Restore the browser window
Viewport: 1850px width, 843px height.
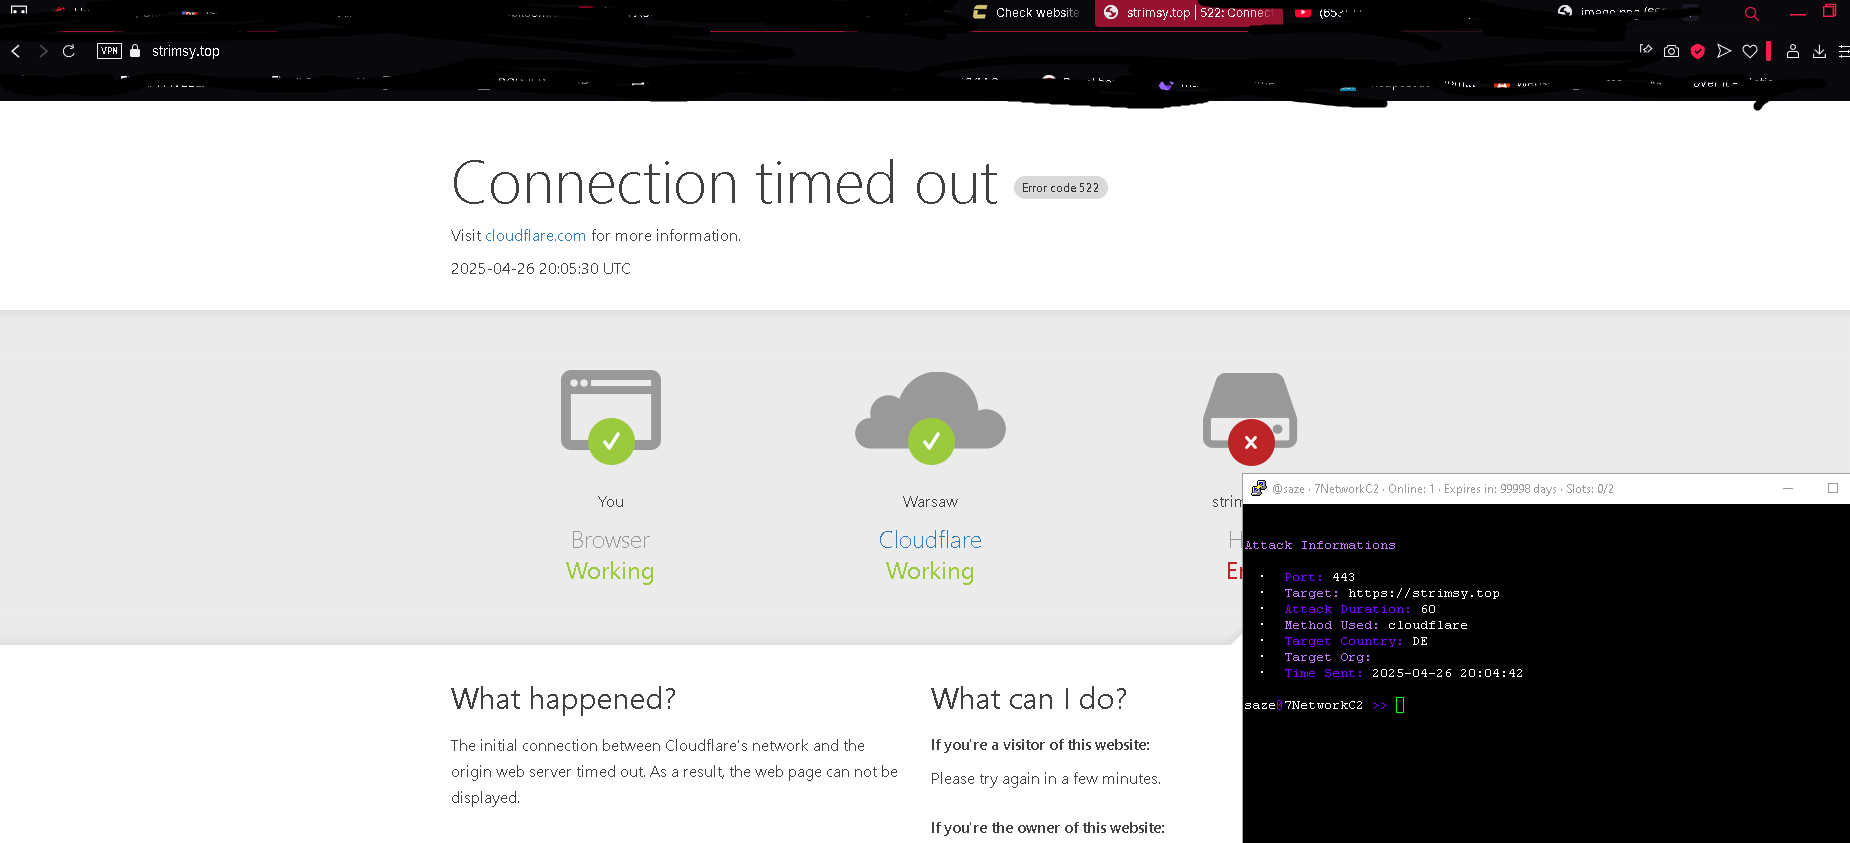(x=1830, y=11)
